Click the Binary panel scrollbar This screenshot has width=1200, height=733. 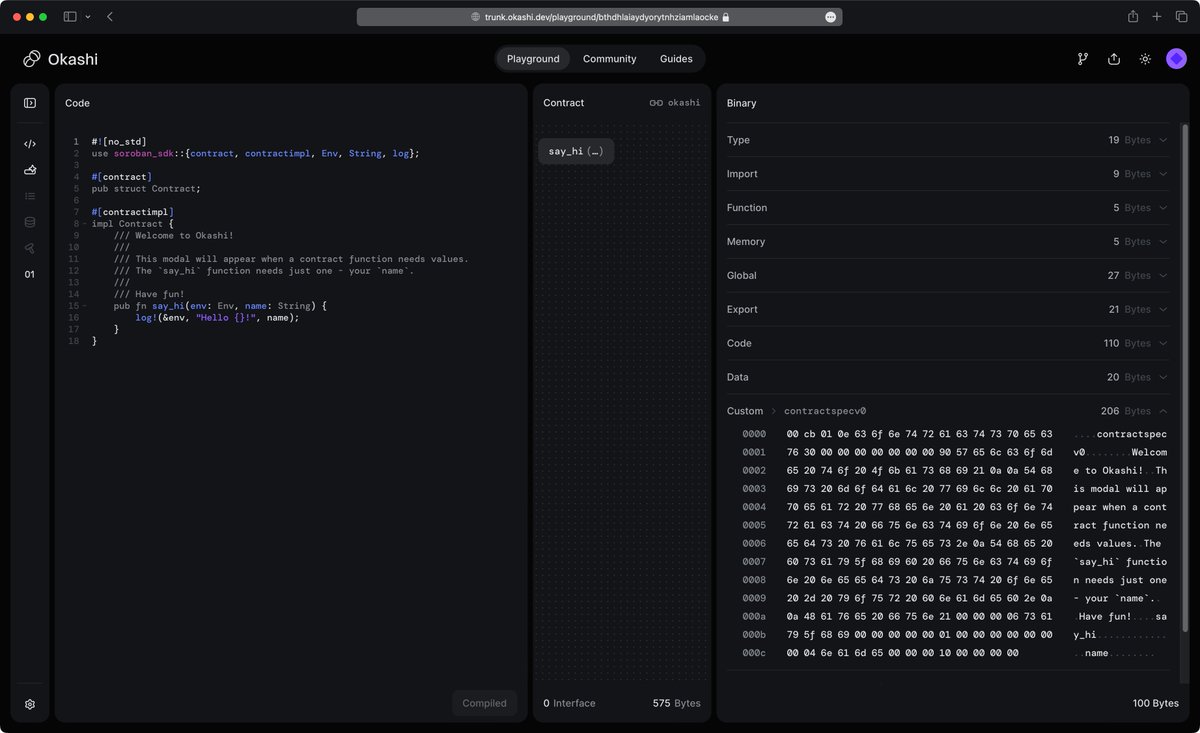click(x=1185, y=378)
